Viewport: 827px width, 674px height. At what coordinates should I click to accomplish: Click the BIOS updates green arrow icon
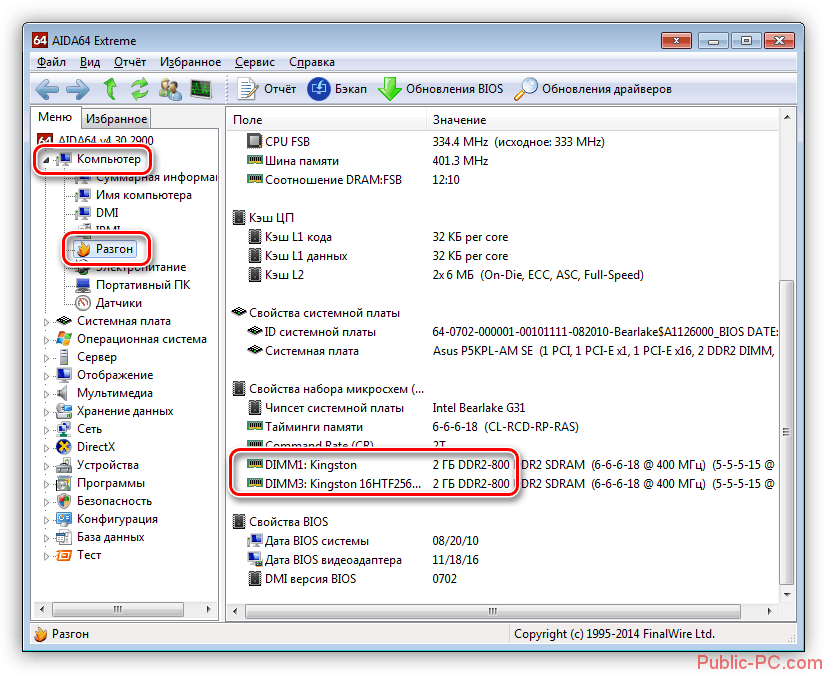pos(389,89)
